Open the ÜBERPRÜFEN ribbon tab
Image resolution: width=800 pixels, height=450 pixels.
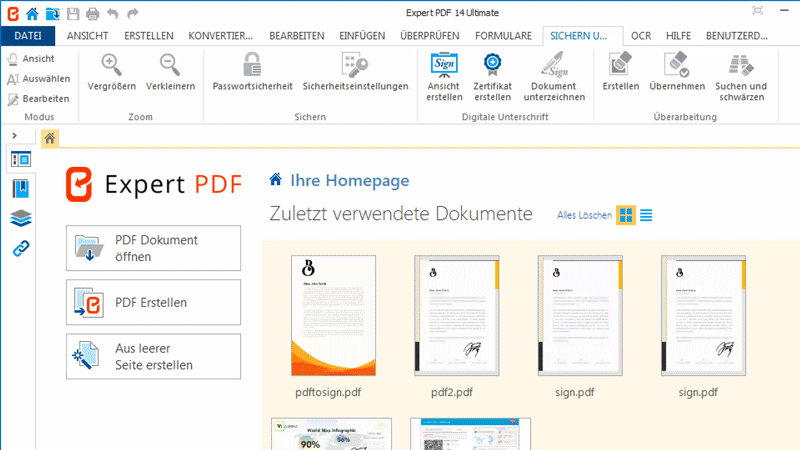coord(430,36)
